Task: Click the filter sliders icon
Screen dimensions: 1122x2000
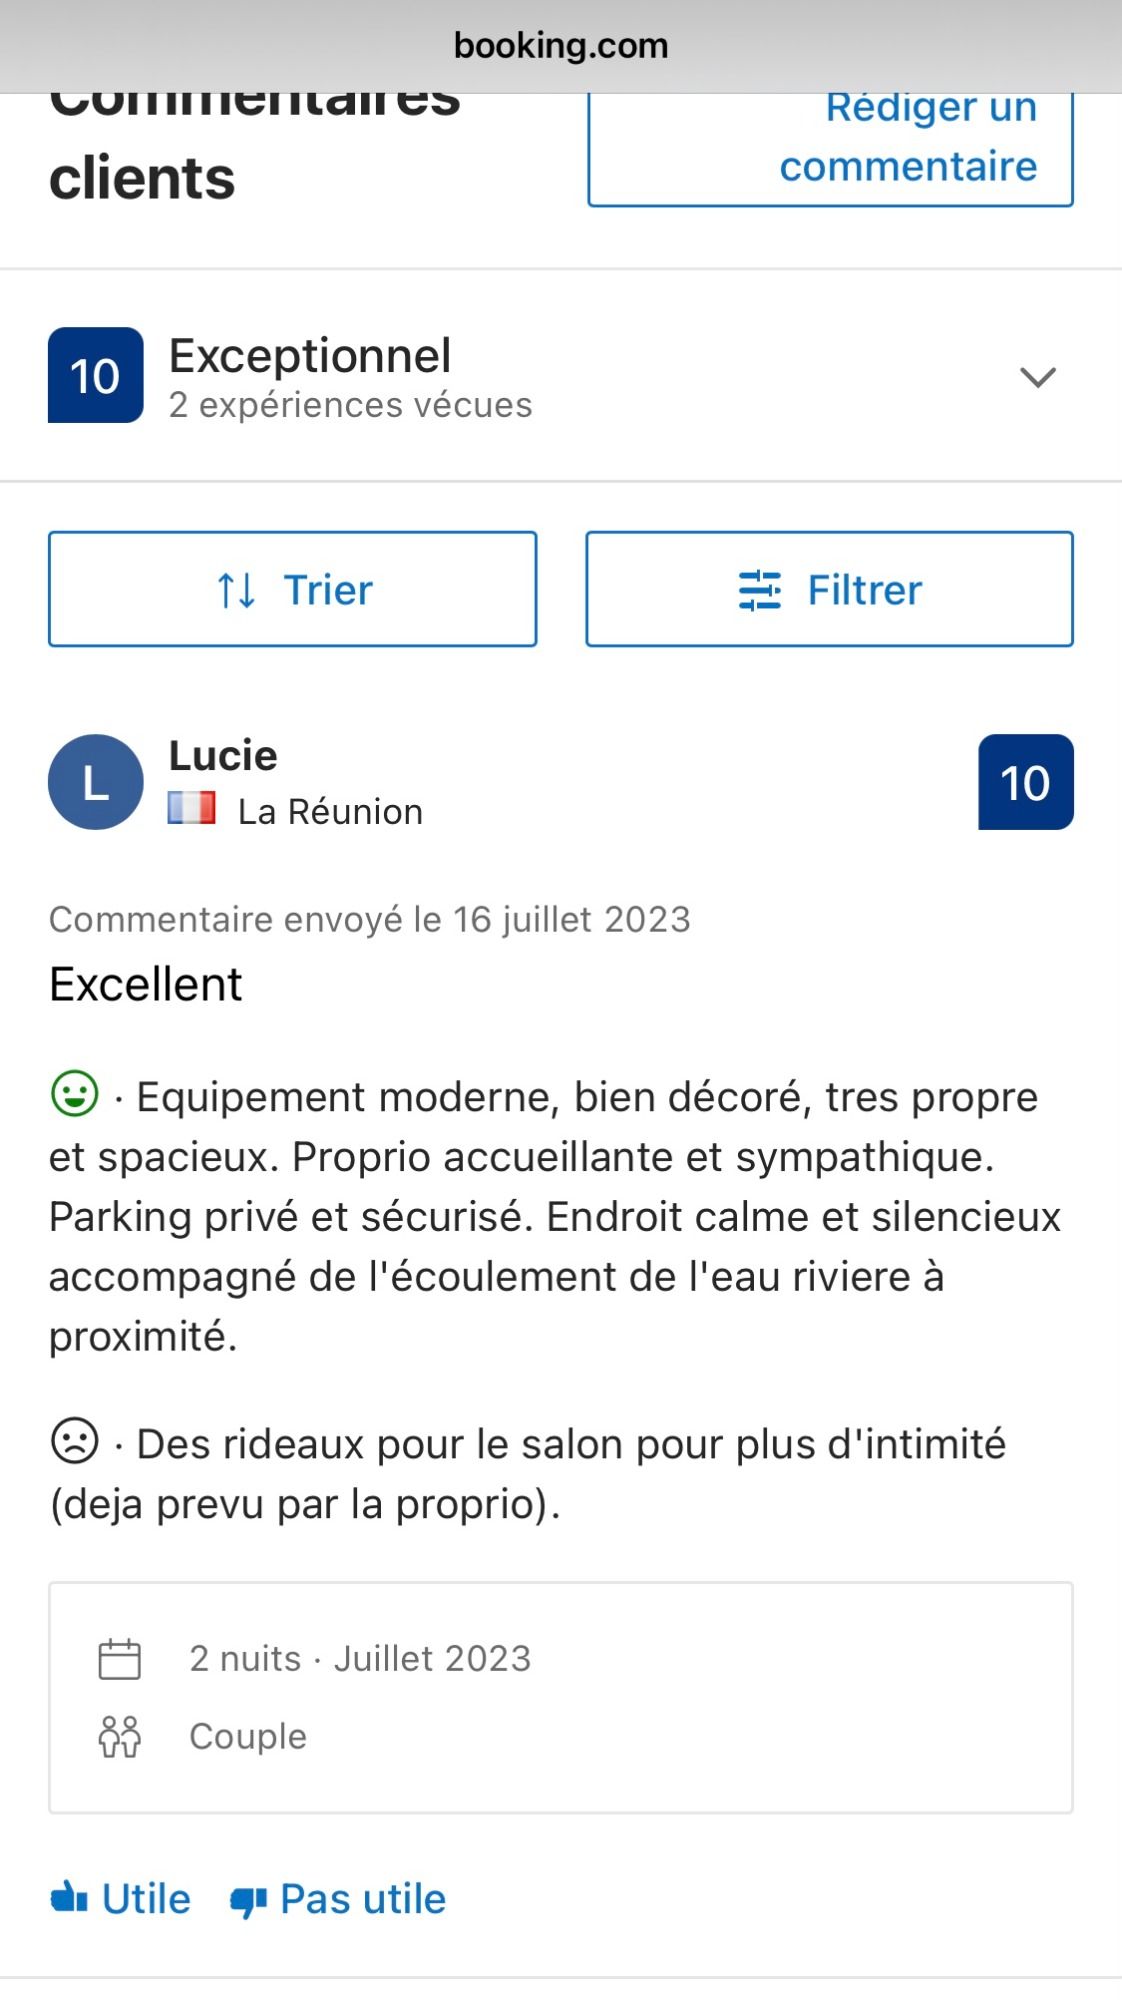Action: (760, 590)
